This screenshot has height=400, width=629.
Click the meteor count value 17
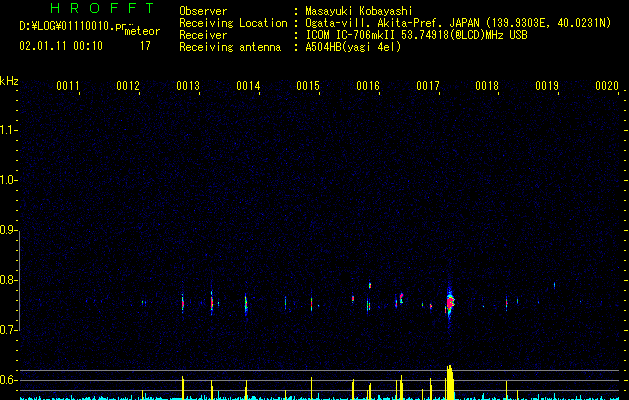click(145, 46)
